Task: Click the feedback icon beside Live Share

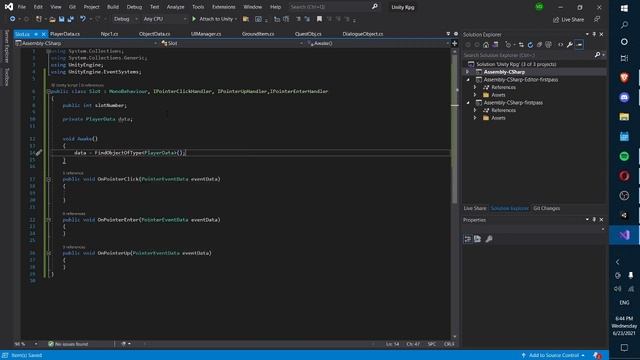Action: click(597, 19)
